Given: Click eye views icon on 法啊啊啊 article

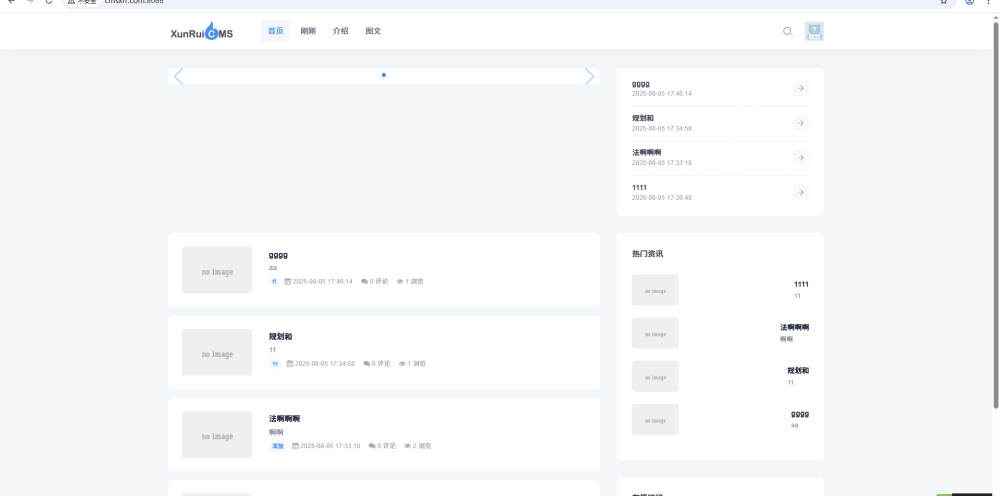Looking at the screenshot, I should pyautogui.click(x=408, y=446).
